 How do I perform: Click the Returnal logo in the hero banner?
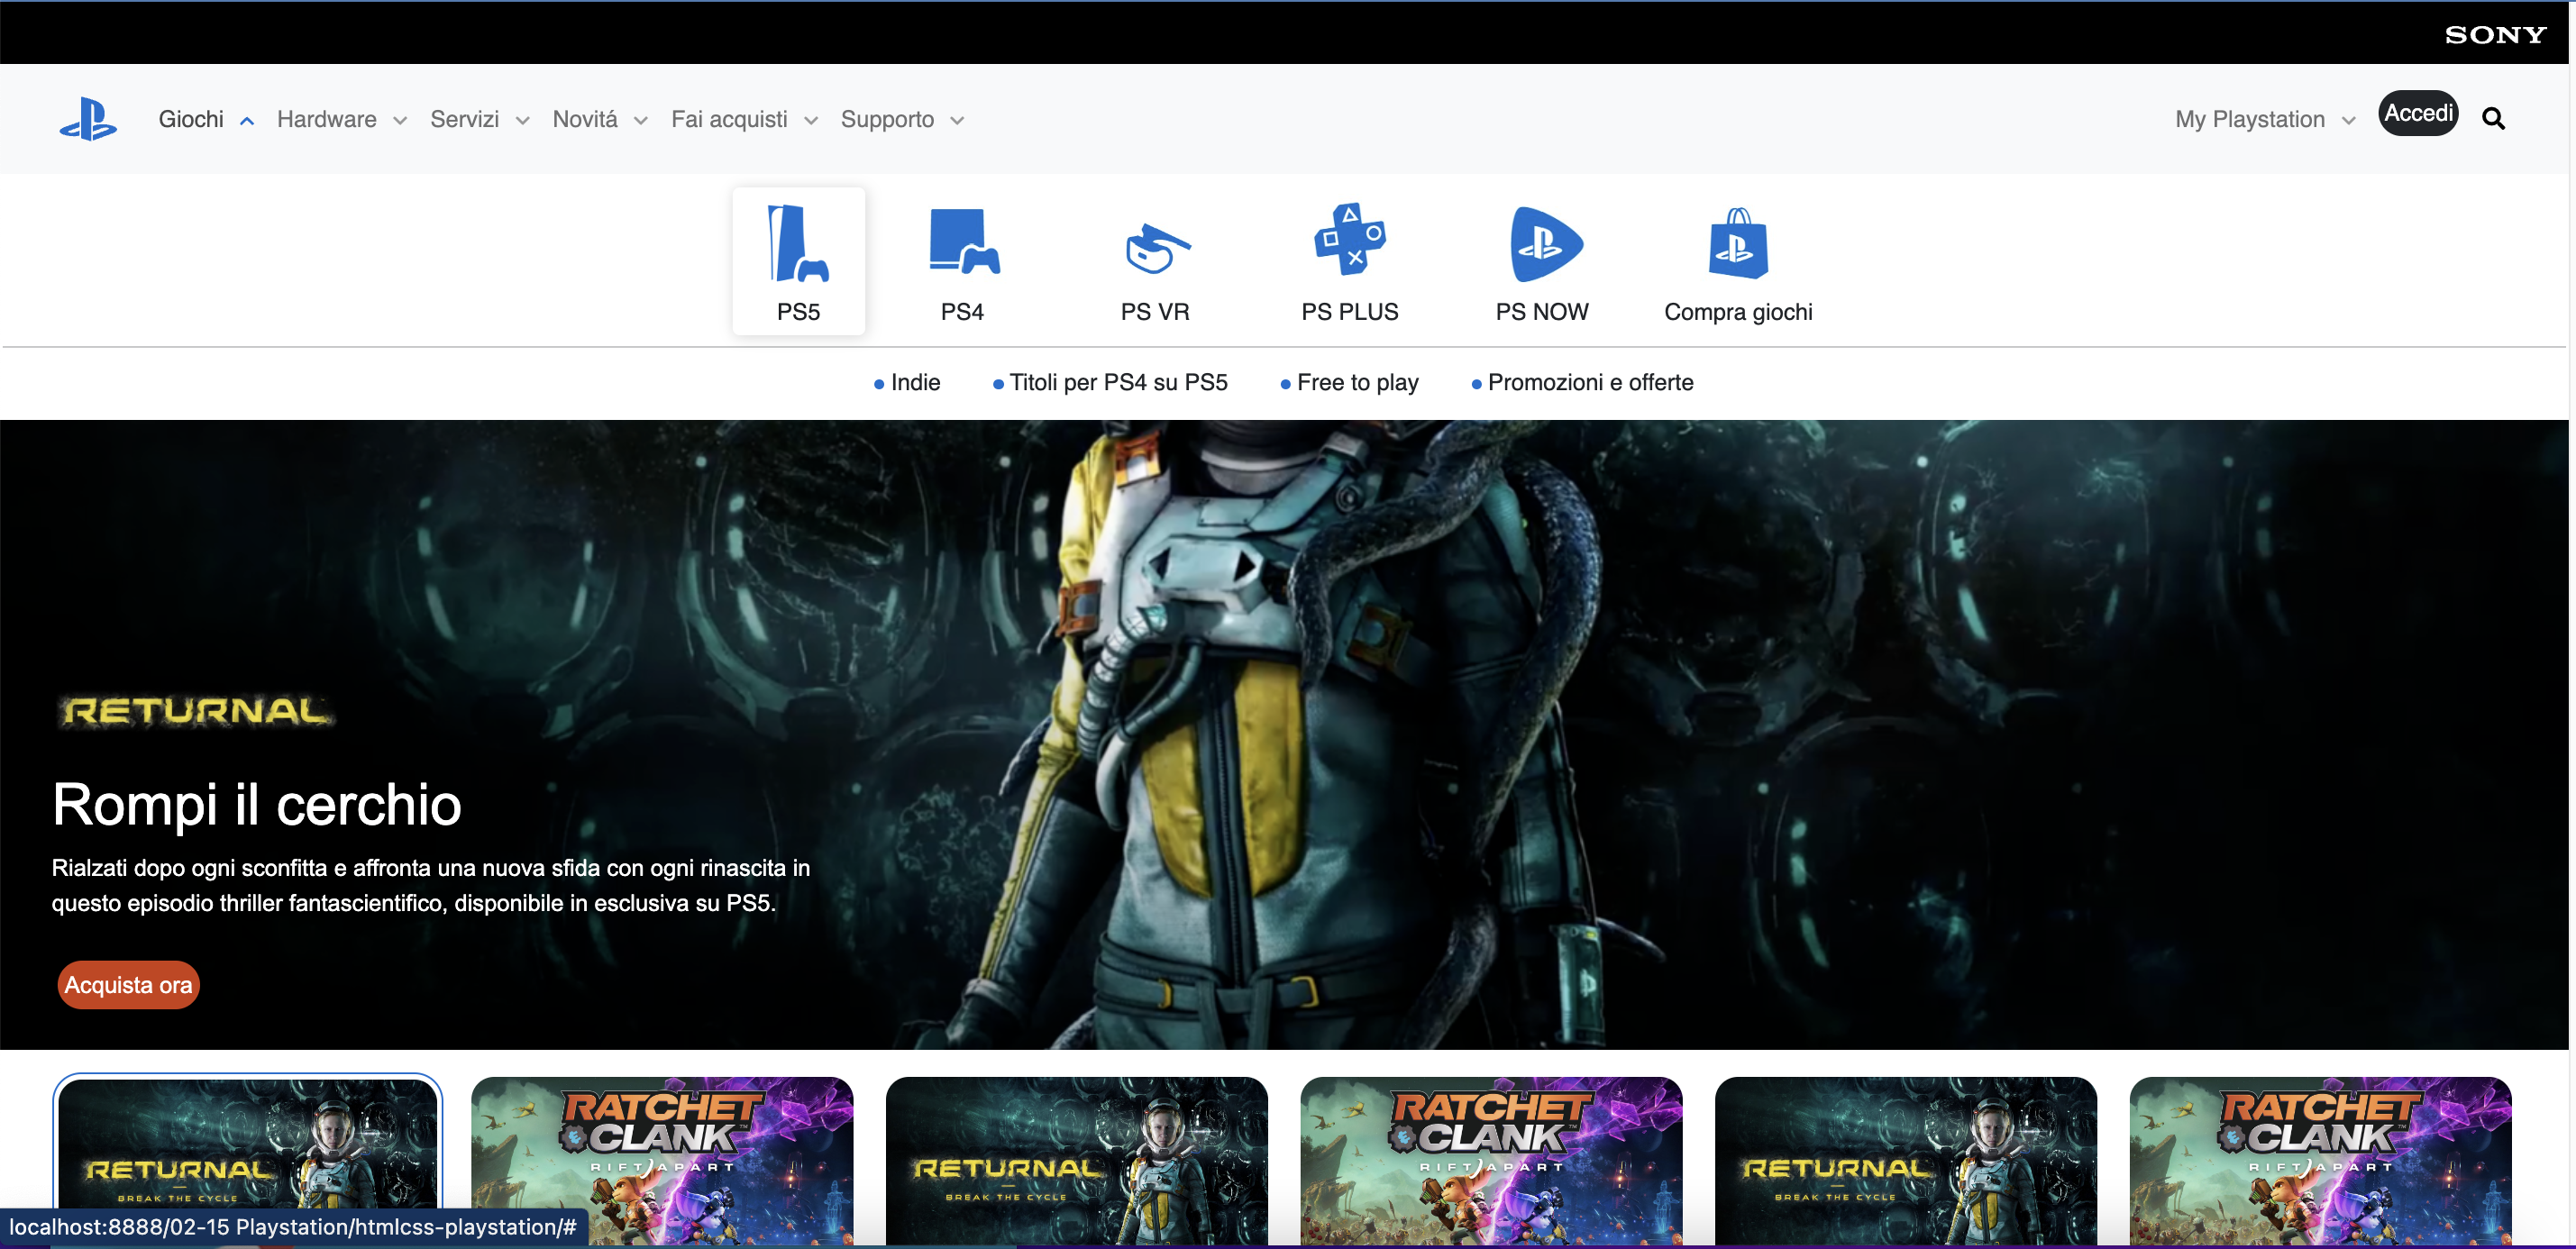pyautogui.click(x=196, y=711)
